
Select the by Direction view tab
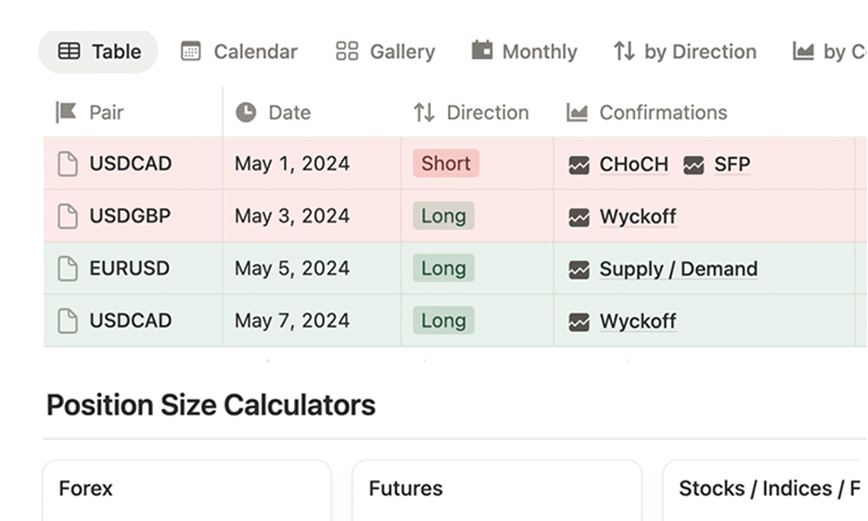pos(685,52)
